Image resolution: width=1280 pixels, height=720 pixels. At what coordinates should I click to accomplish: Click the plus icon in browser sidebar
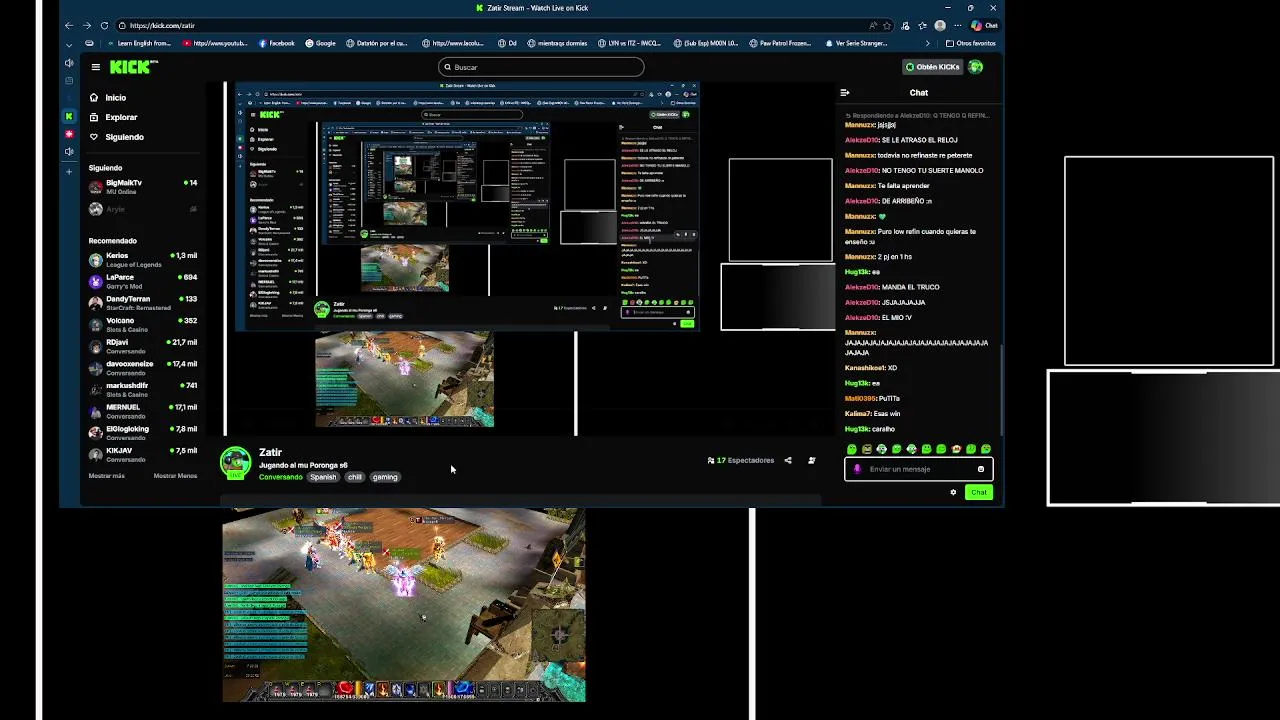(x=69, y=172)
